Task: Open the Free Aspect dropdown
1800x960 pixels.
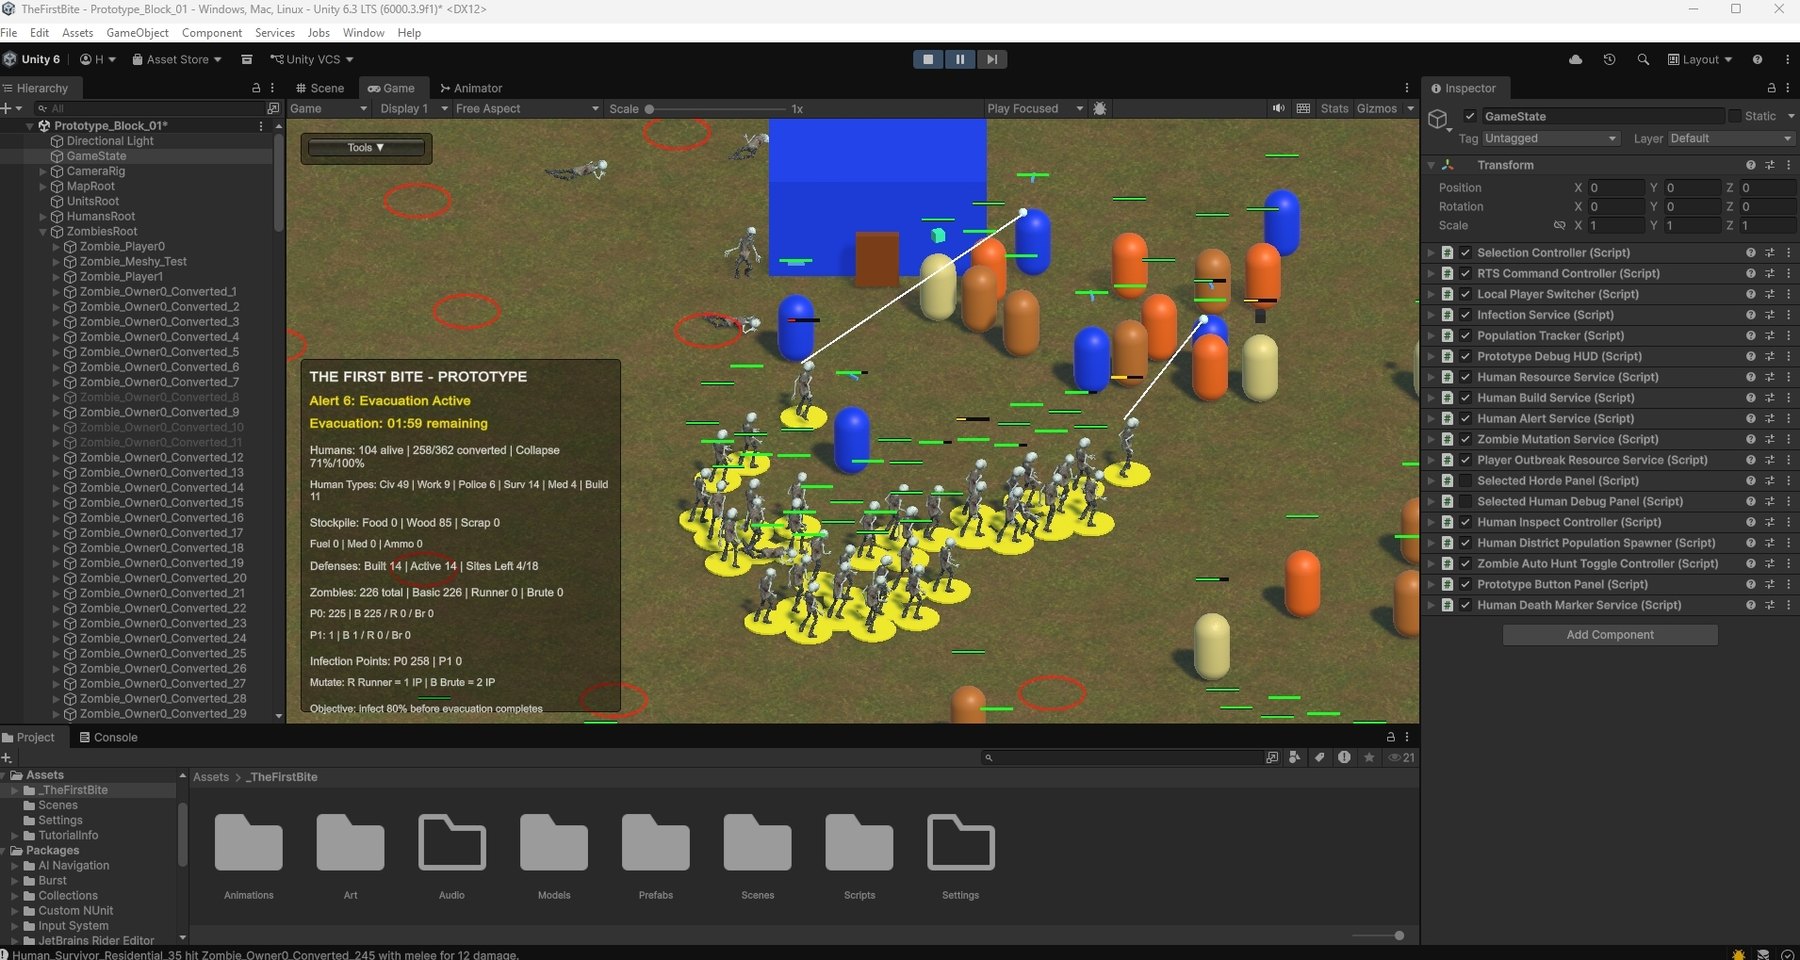Action: [526, 108]
